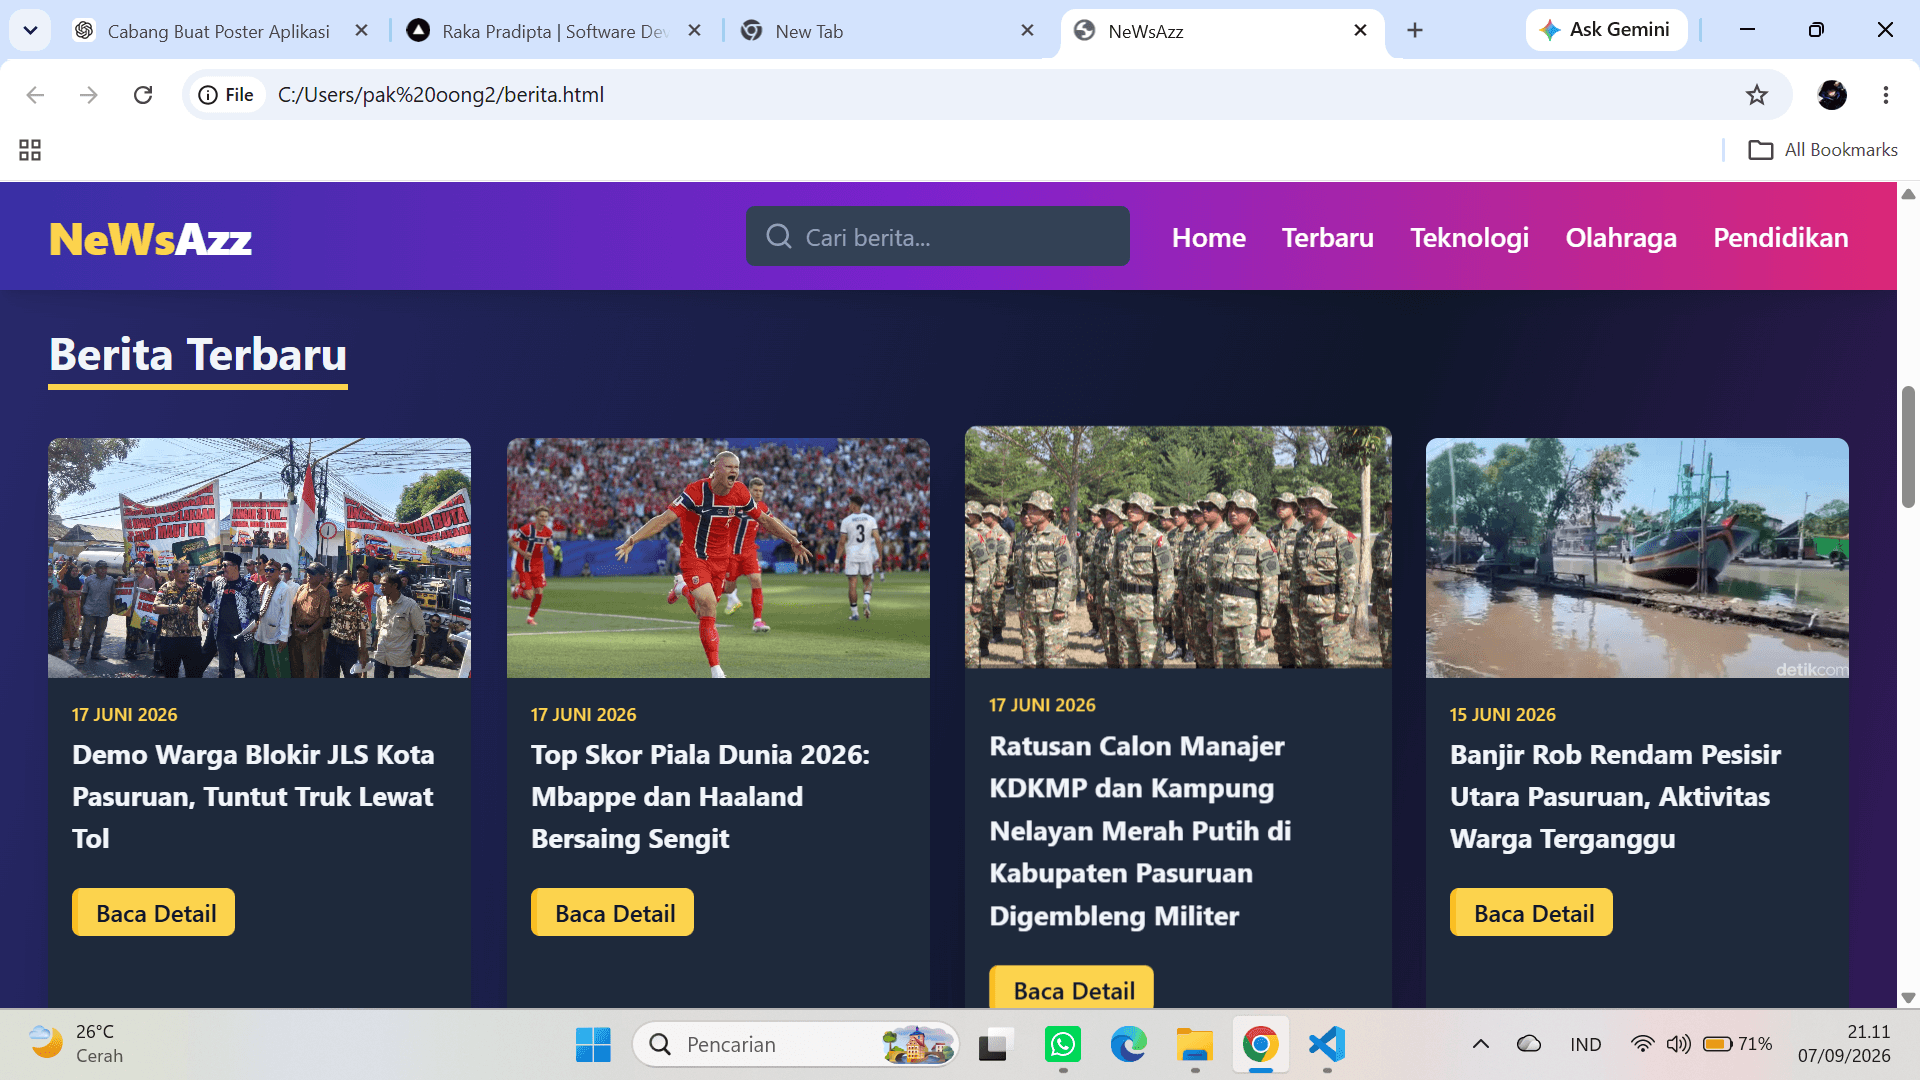Open the Home navigation link
The height and width of the screenshot is (1080, 1920).
(x=1209, y=238)
